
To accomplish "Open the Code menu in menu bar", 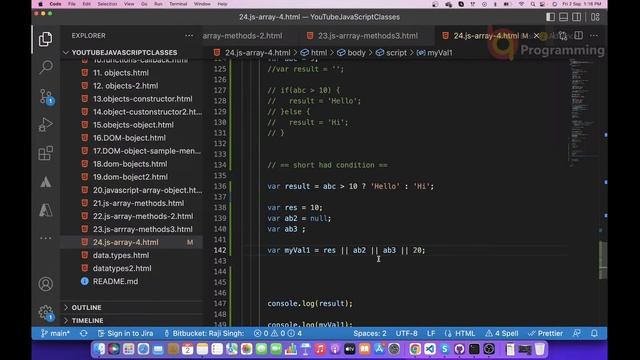I will point(55,4).
